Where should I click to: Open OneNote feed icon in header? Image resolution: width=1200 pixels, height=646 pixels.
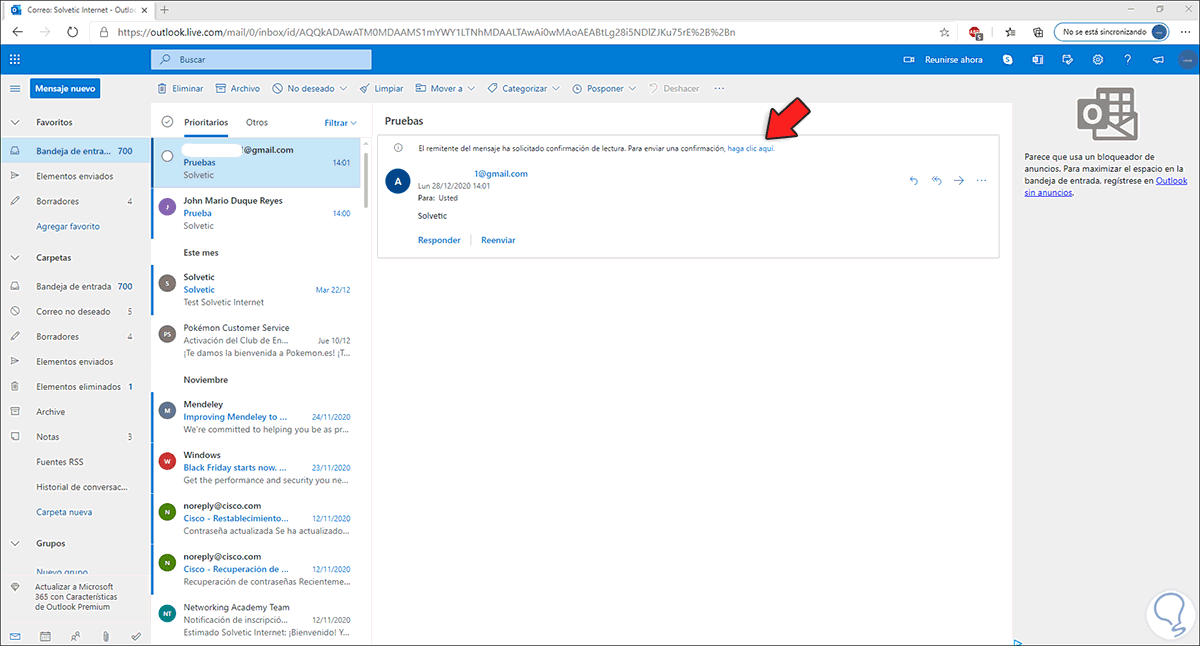(1038, 59)
